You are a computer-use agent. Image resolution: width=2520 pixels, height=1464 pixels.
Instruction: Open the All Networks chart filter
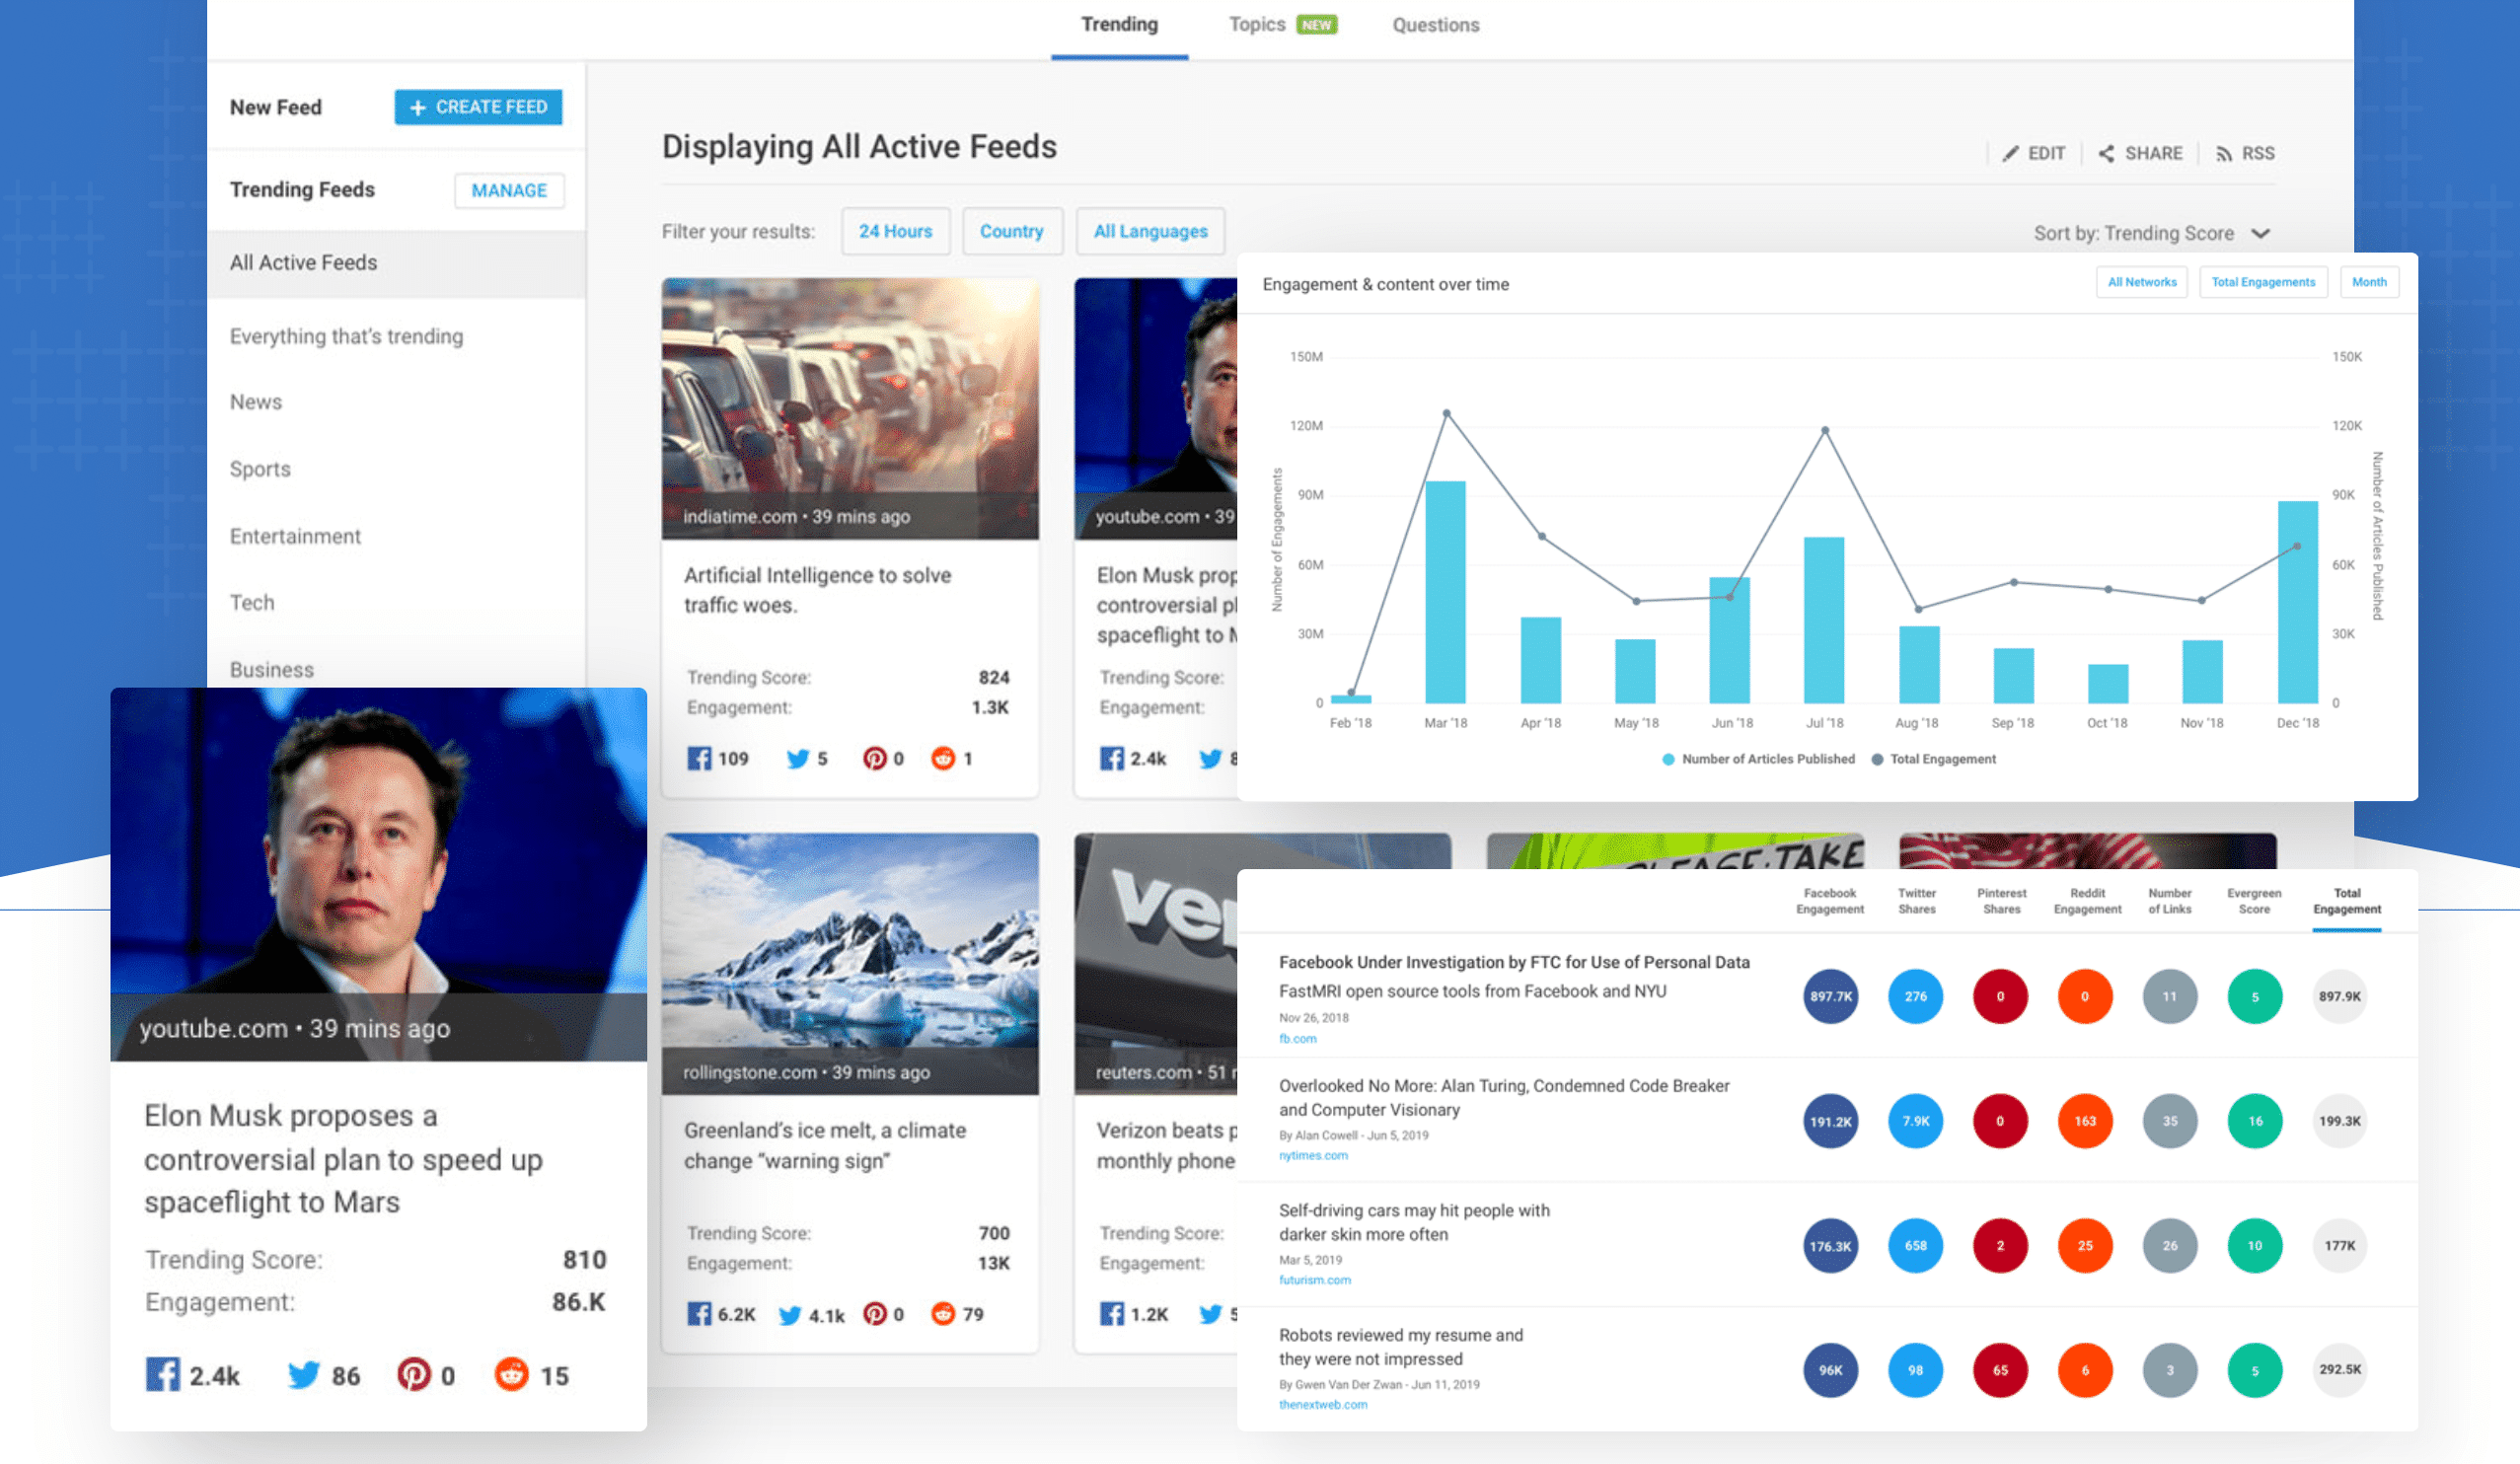[2142, 282]
